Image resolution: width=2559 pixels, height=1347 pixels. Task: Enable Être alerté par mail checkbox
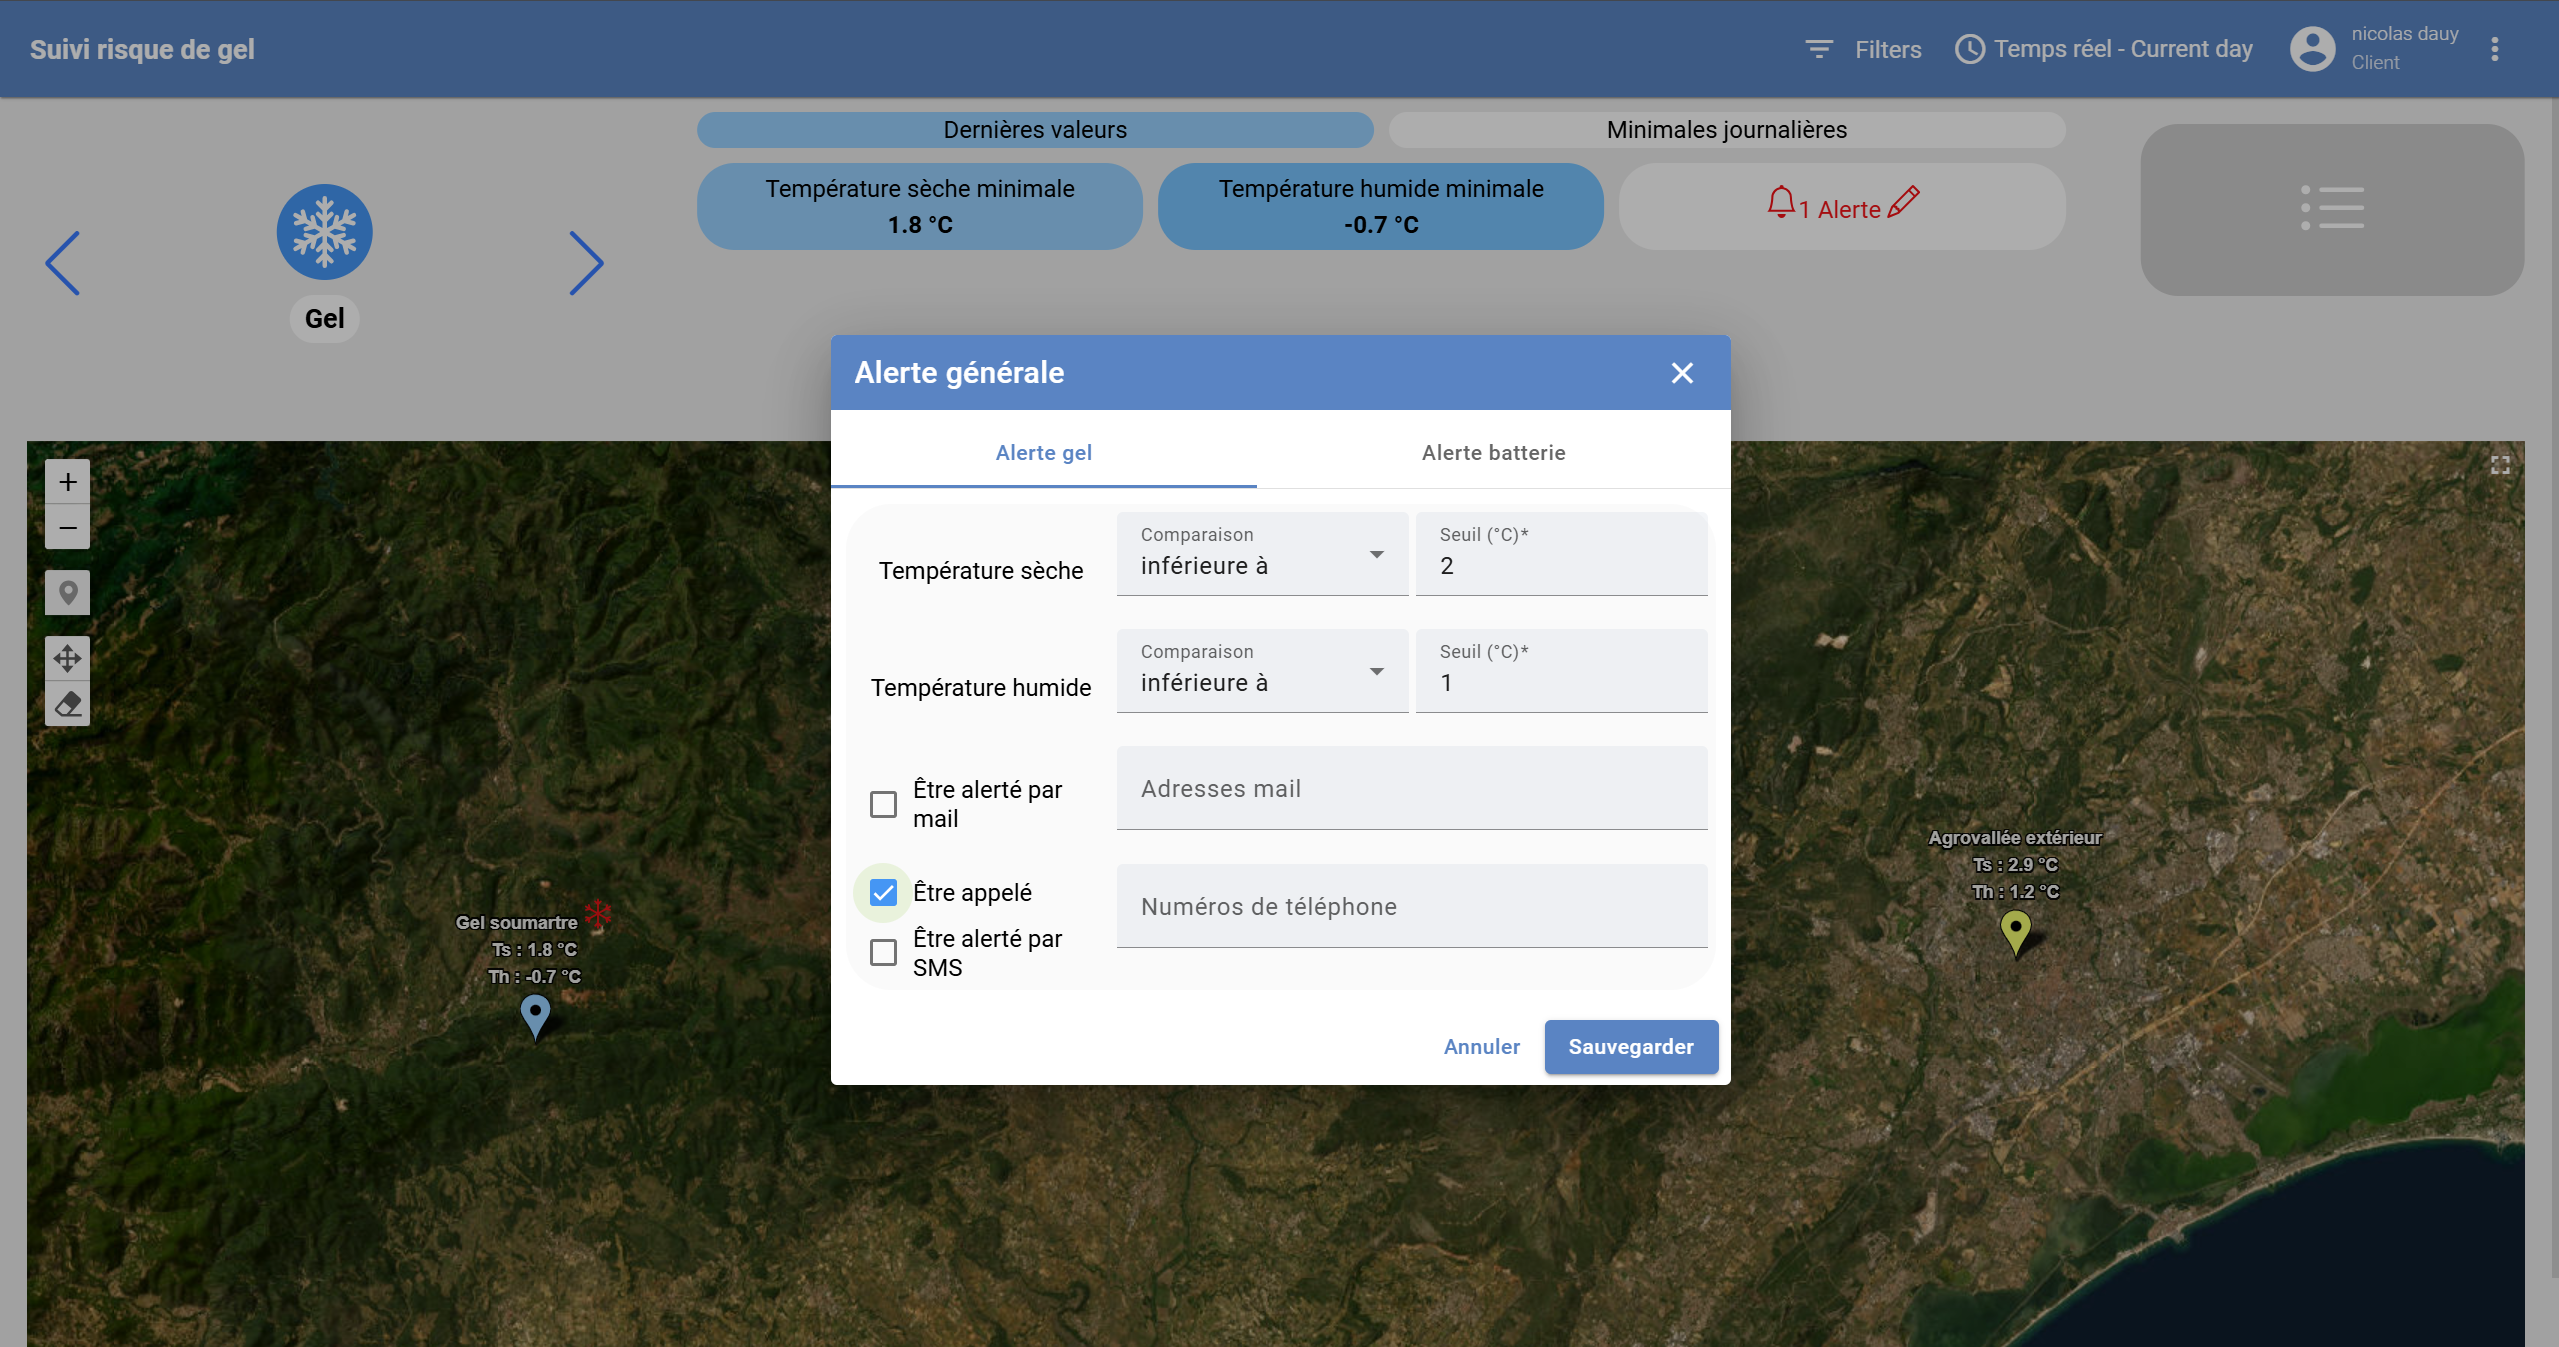point(883,804)
